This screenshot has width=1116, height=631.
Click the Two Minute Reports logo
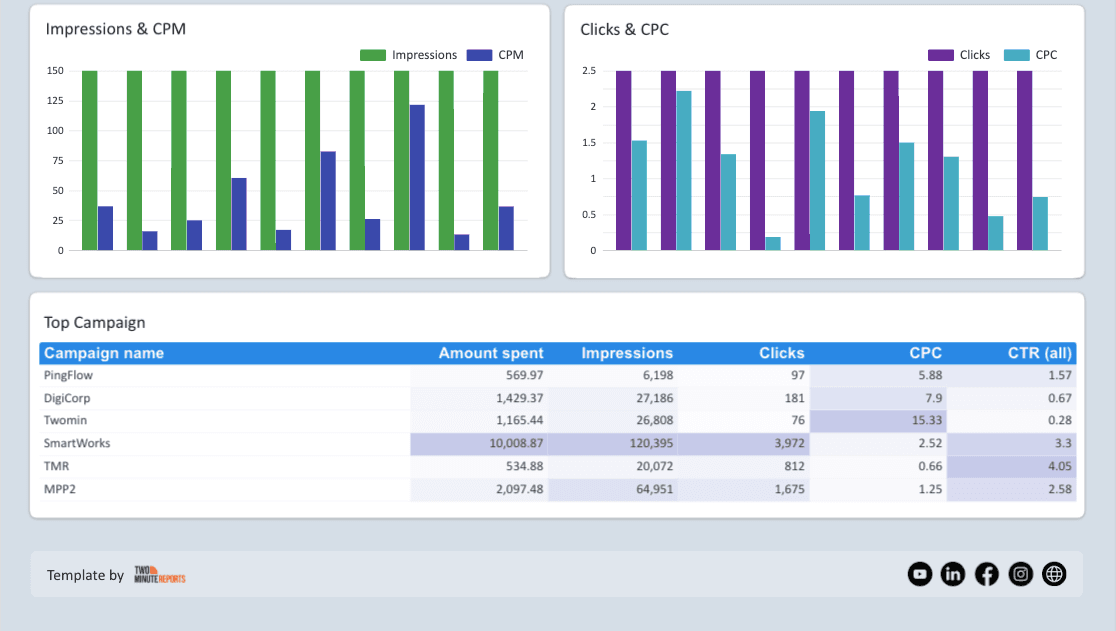pyautogui.click(x=158, y=575)
